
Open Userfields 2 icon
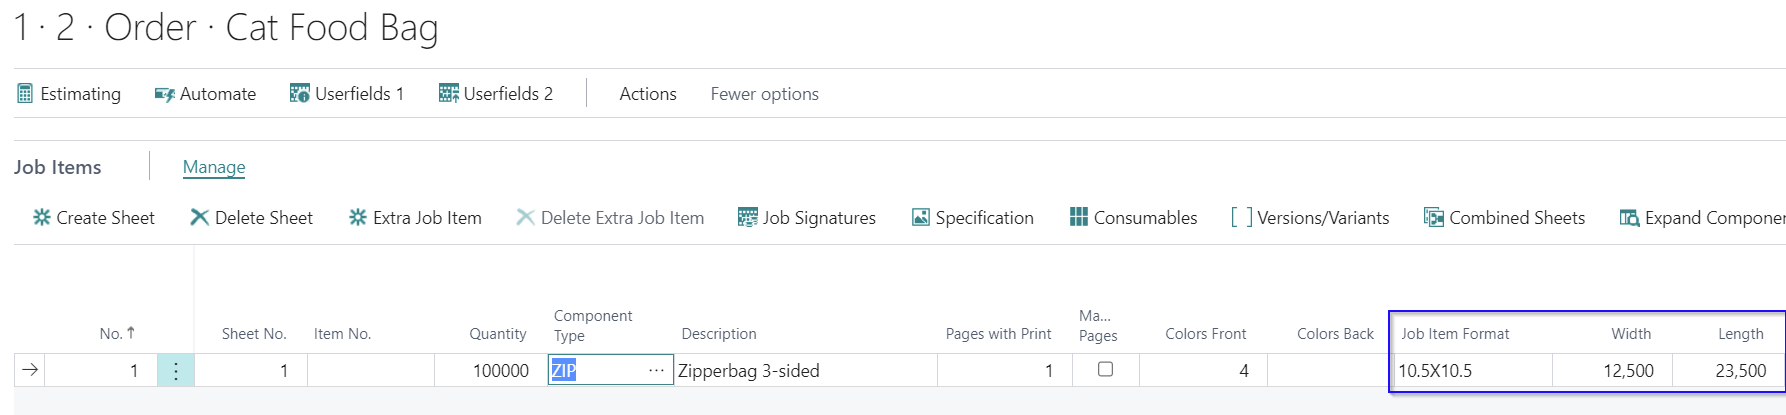coord(448,94)
